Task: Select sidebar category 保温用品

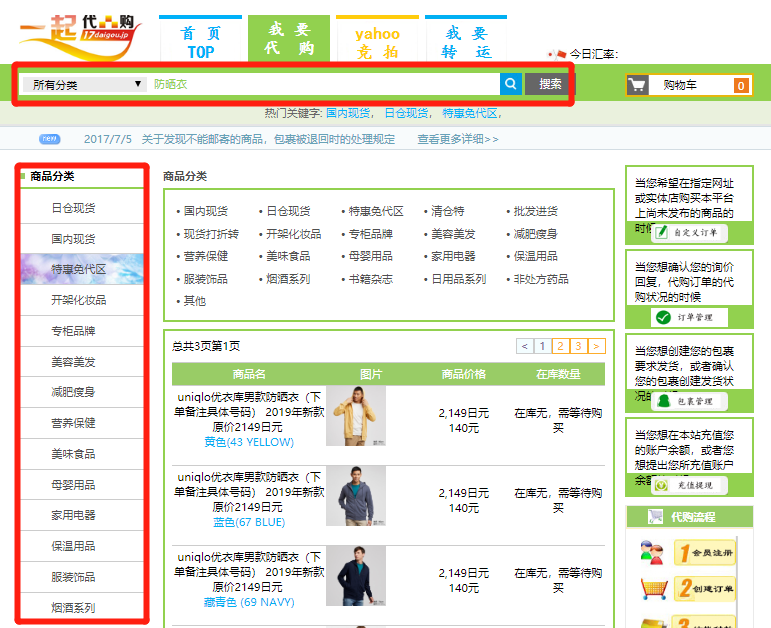Action: click(x=82, y=546)
